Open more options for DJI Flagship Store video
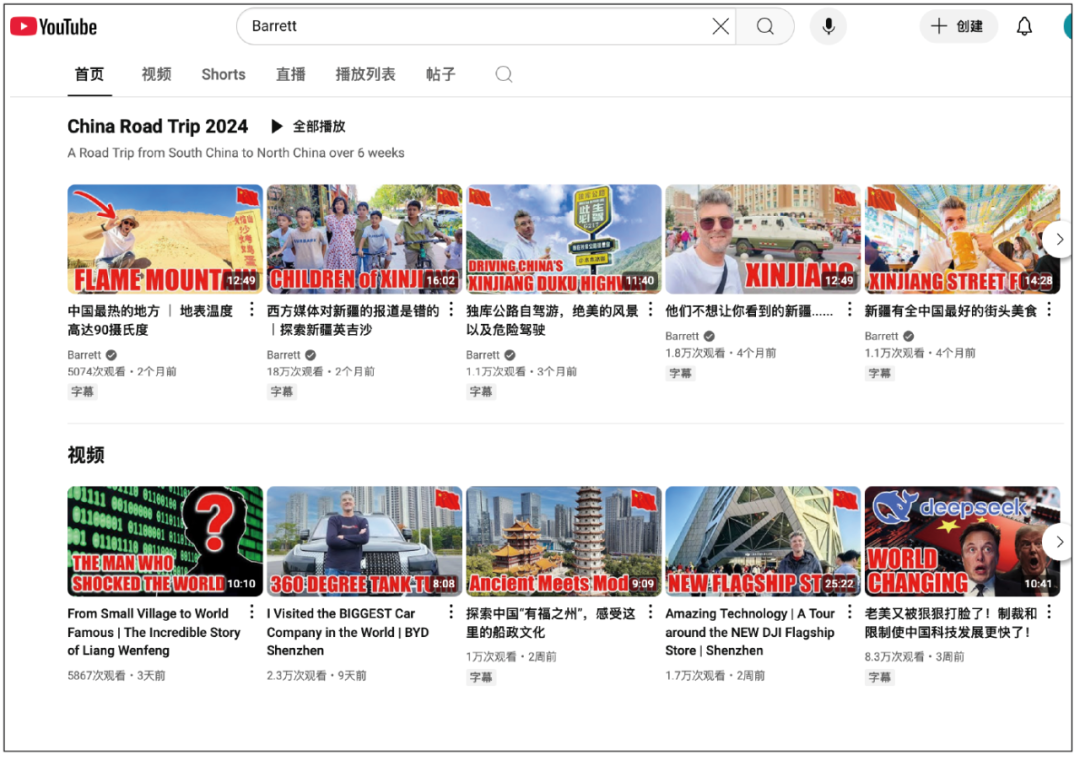Screen dimensions: 1080x761 pos(849,612)
